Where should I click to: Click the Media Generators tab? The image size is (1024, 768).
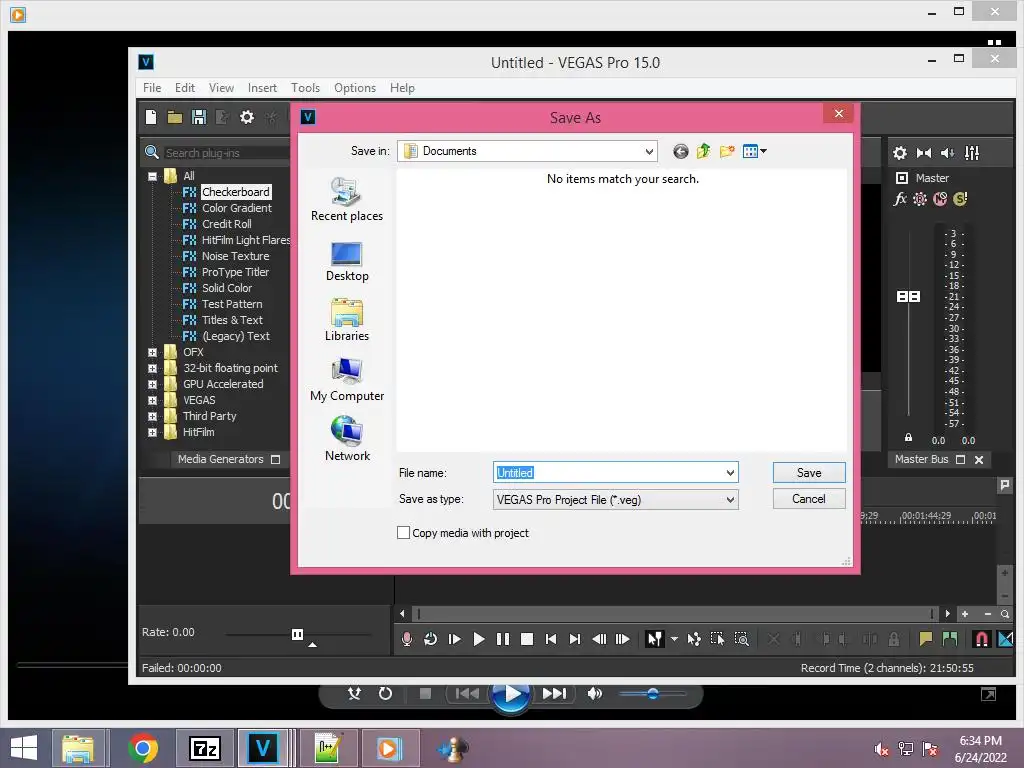click(x=220, y=459)
